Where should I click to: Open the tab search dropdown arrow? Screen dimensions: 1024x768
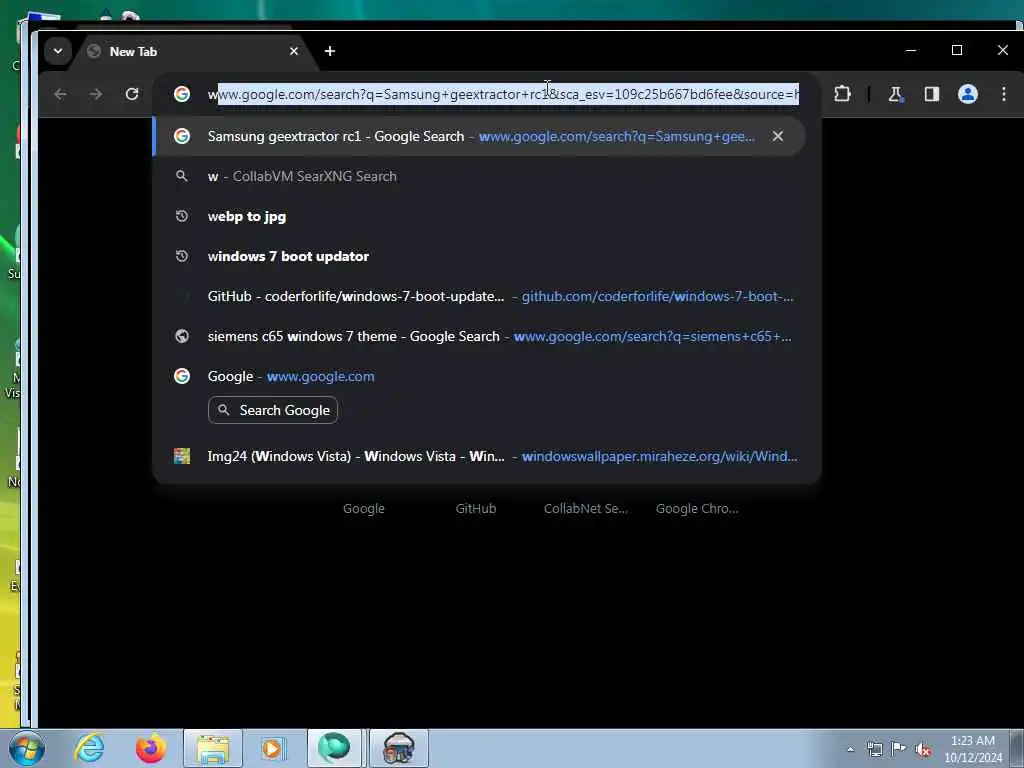point(57,51)
